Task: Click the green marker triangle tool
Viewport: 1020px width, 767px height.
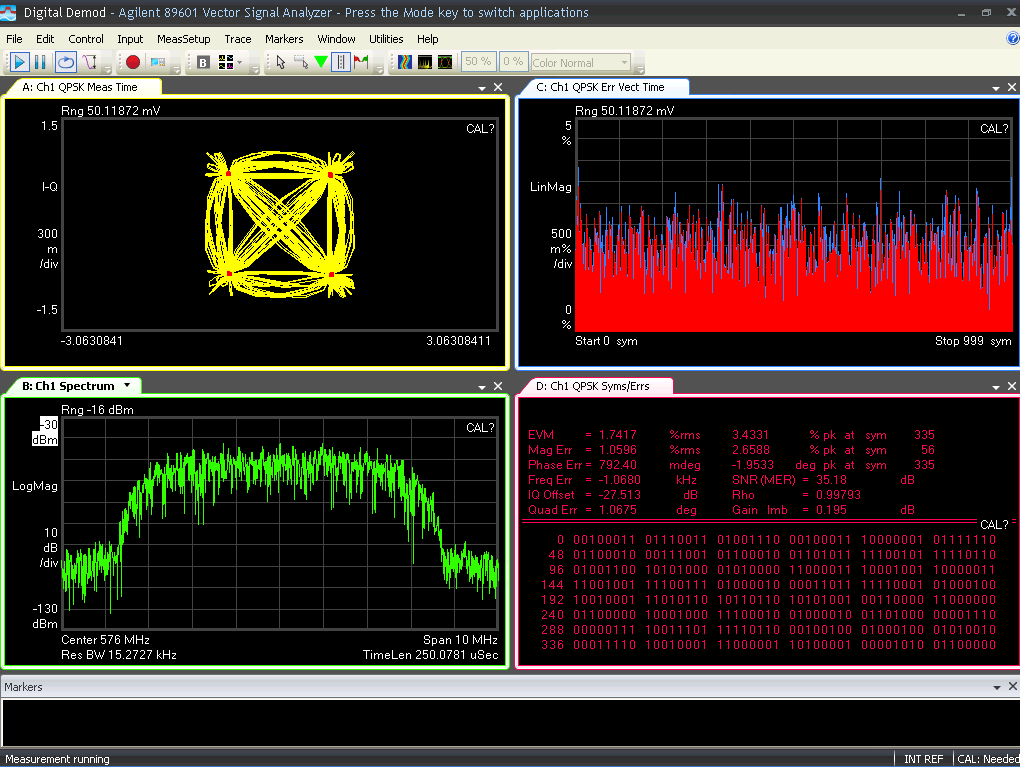Action: click(321, 62)
